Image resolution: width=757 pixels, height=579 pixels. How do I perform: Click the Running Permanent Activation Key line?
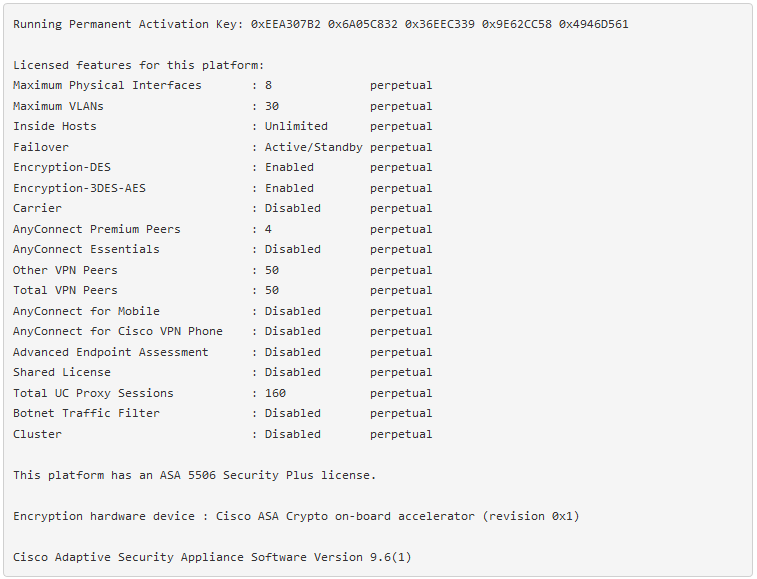[x=321, y=24]
